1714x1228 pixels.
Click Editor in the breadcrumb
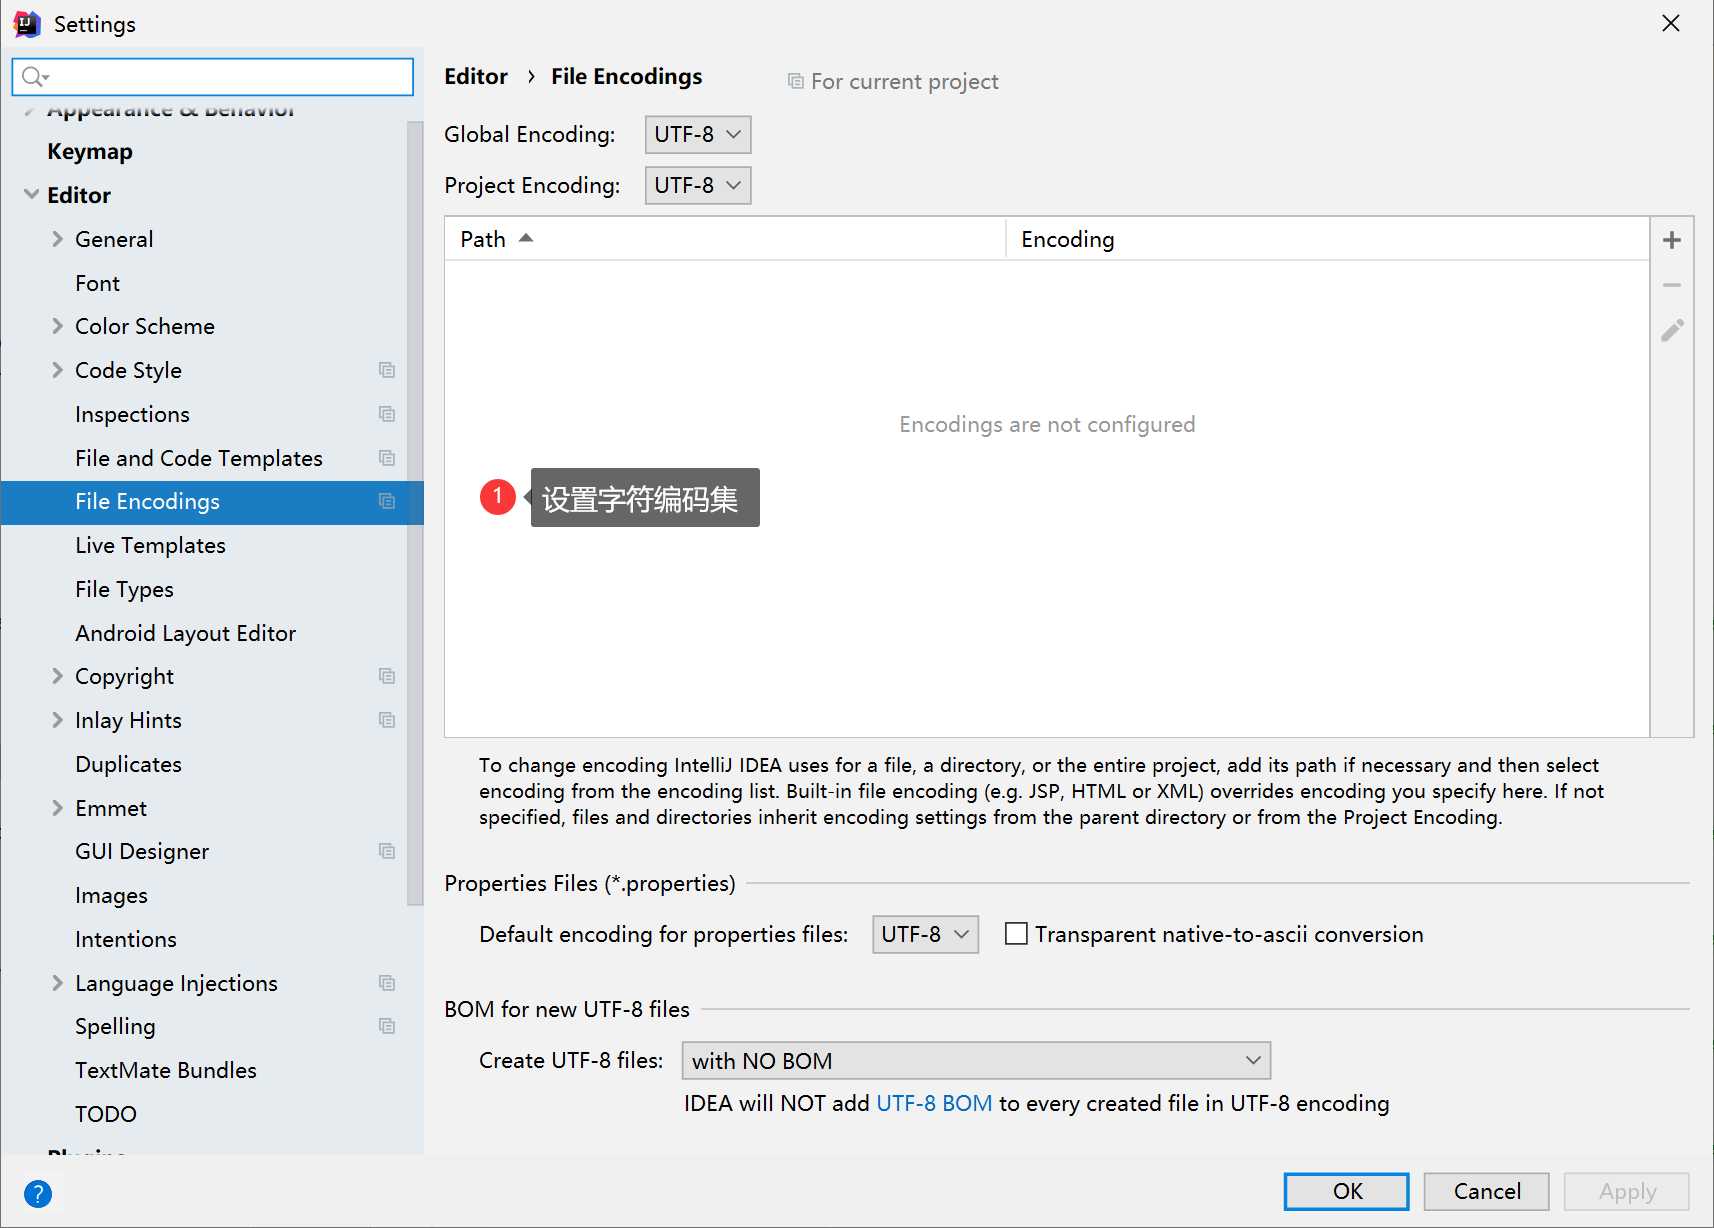pyautogui.click(x=476, y=76)
